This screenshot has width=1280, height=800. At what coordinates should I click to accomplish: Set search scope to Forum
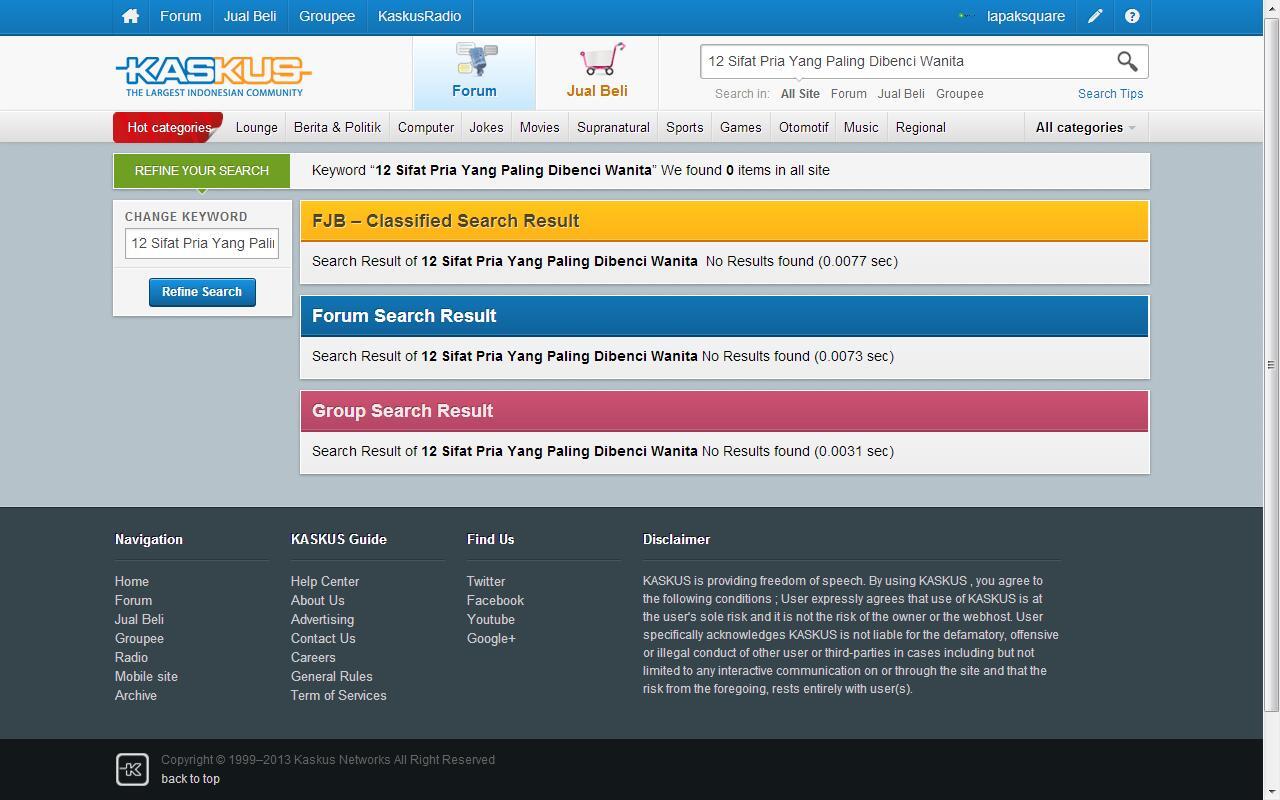click(x=848, y=94)
